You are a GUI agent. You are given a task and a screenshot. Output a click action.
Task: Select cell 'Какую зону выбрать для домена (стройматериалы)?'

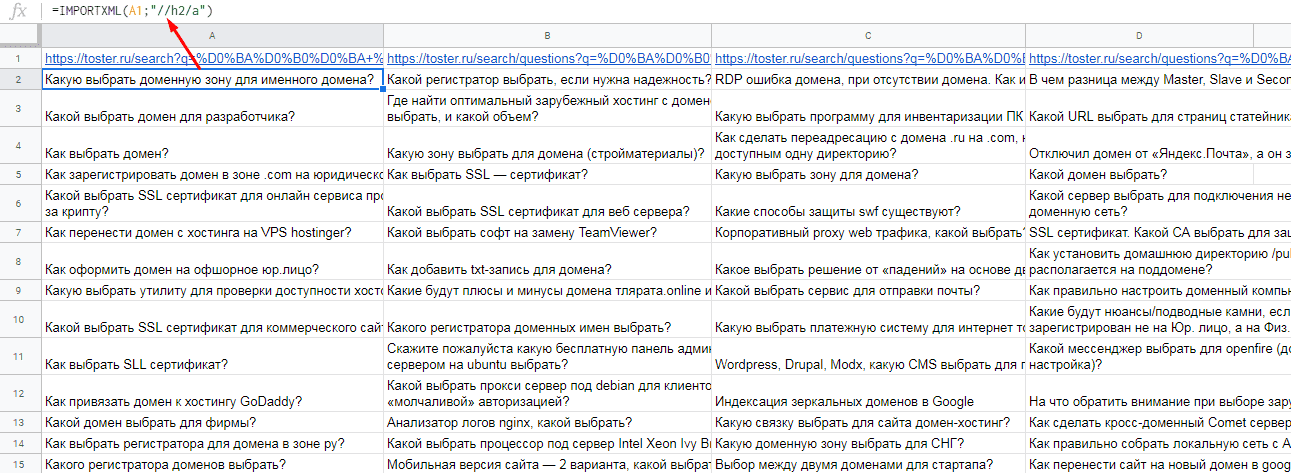pos(548,145)
